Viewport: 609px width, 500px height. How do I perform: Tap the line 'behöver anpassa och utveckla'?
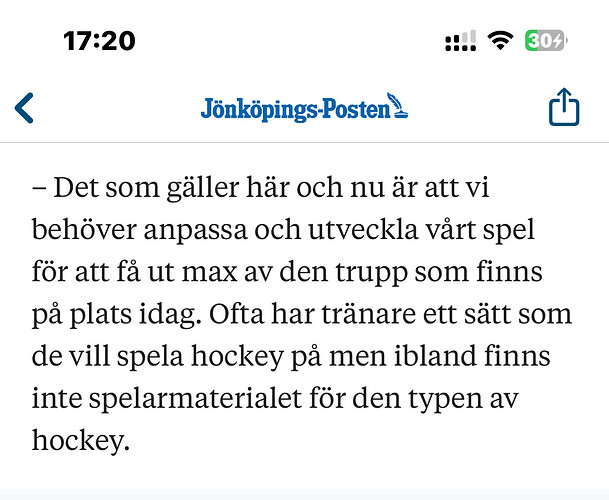coord(225,230)
